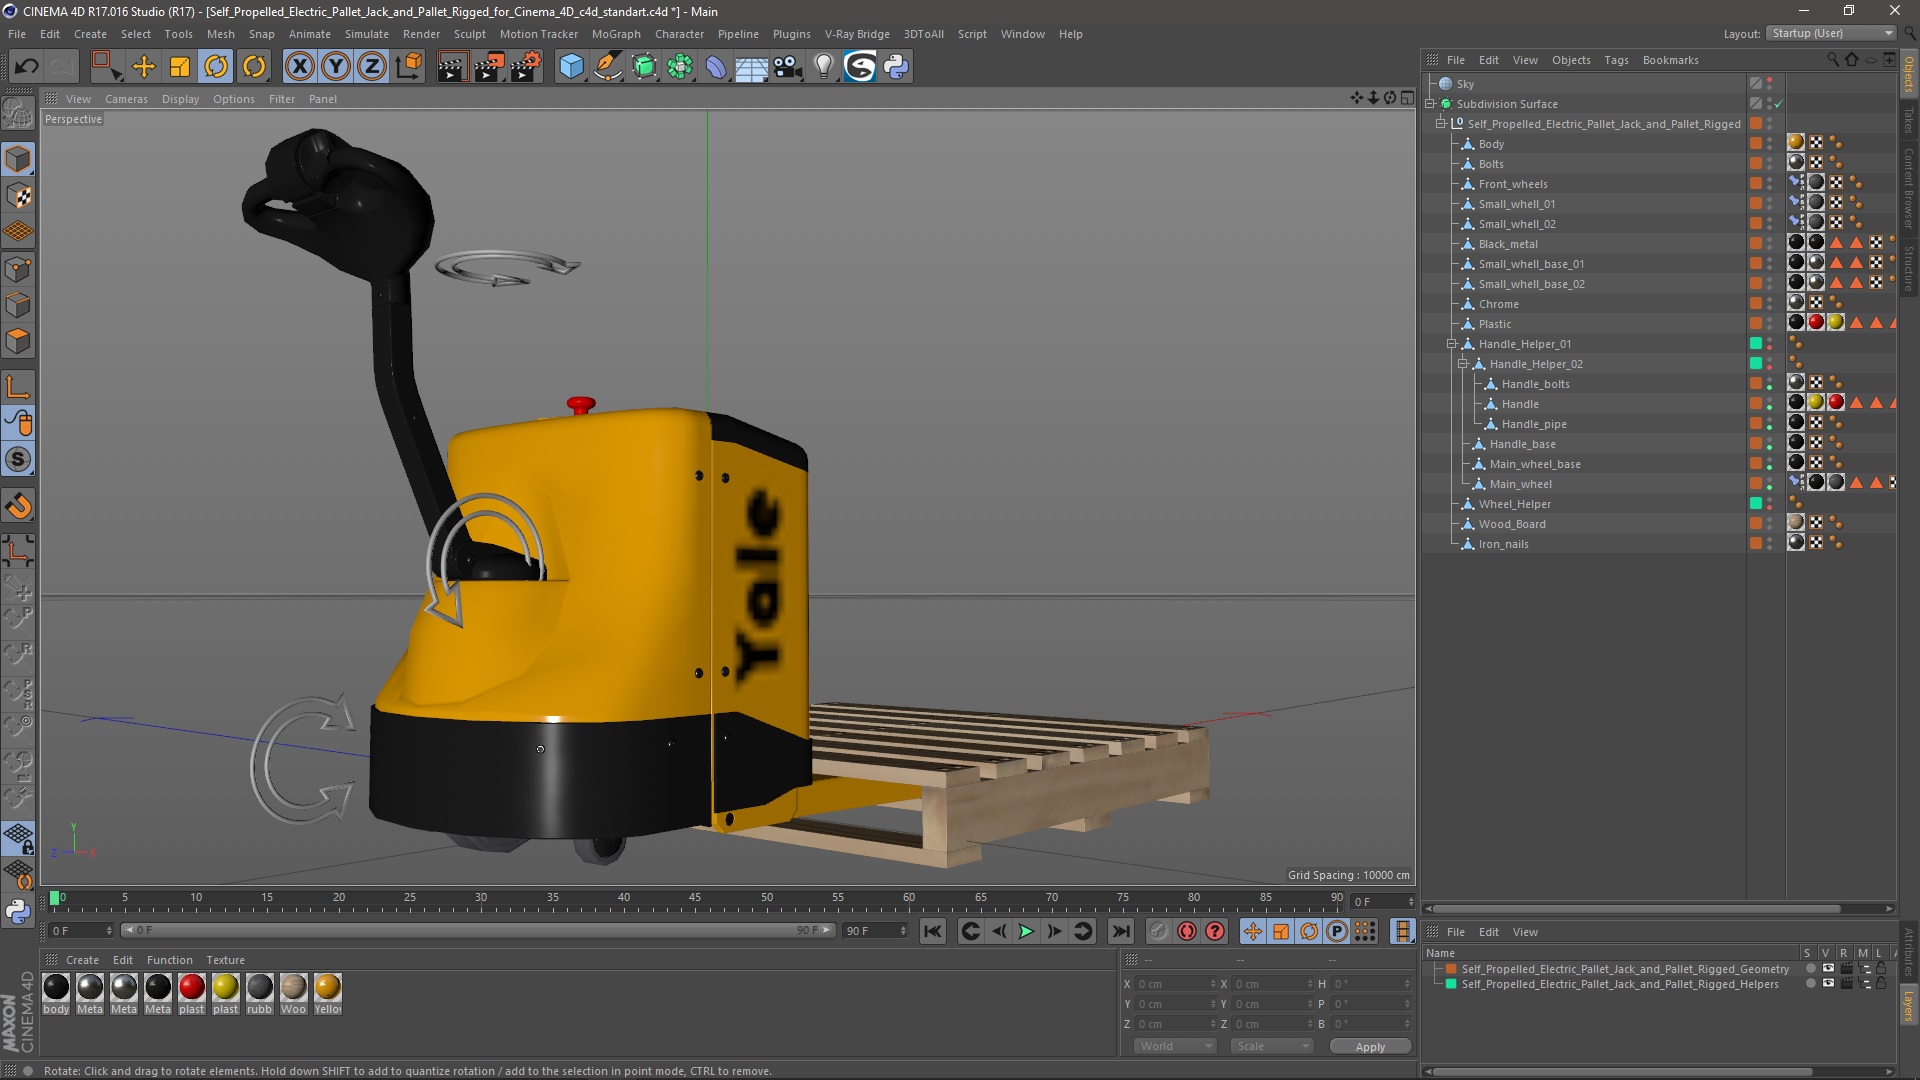Play the animation forward
Screen dimensions: 1920x1080
click(x=1026, y=931)
